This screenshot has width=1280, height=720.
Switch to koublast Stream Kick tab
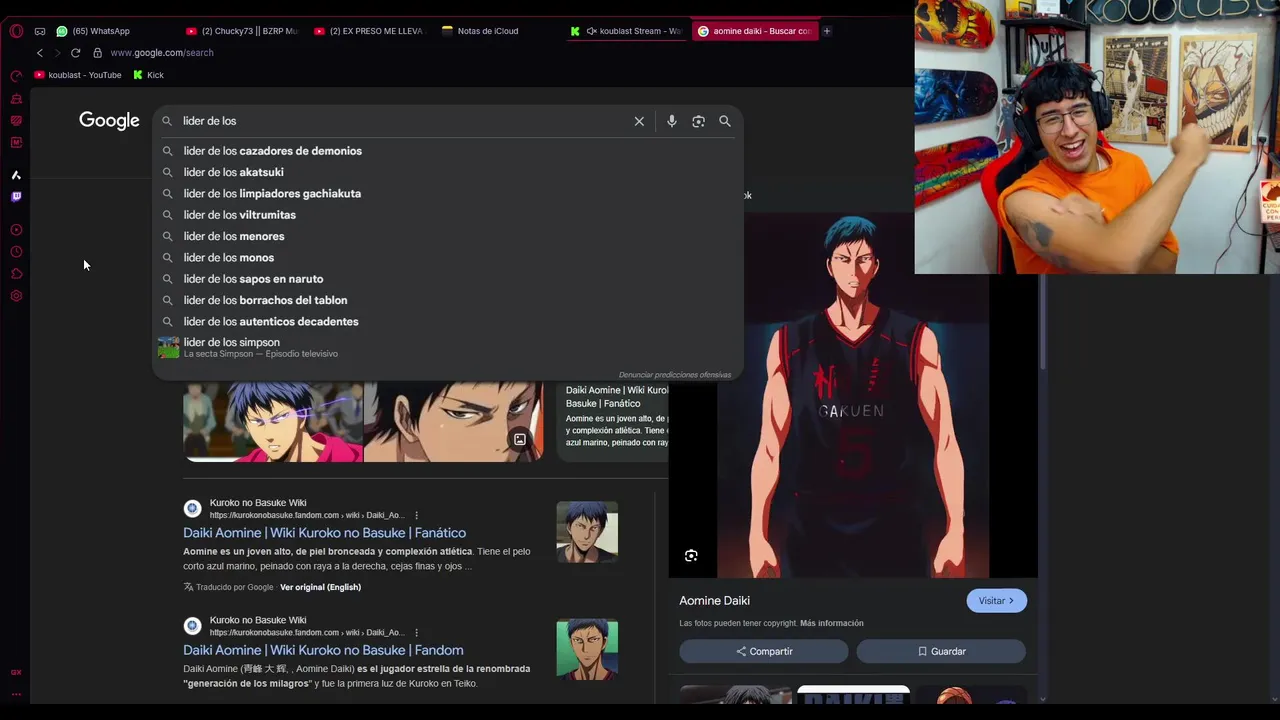(x=626, y=31)
